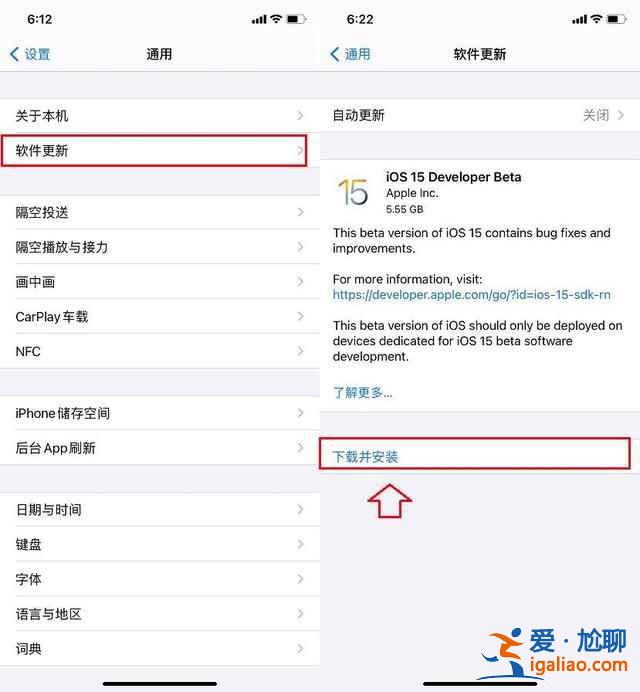Tap the right screen battery status icon
640x692 pixels.
coord(616,19)
